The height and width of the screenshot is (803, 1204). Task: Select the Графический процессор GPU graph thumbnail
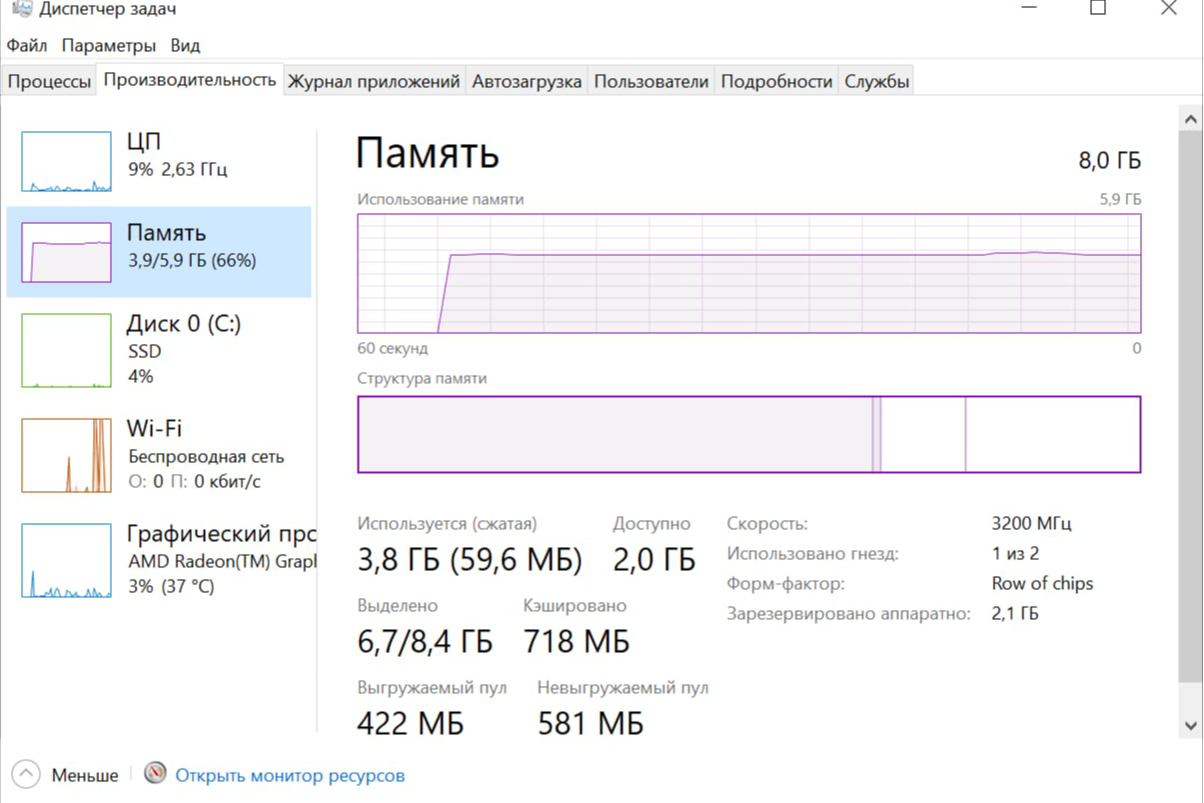[66, 560]
